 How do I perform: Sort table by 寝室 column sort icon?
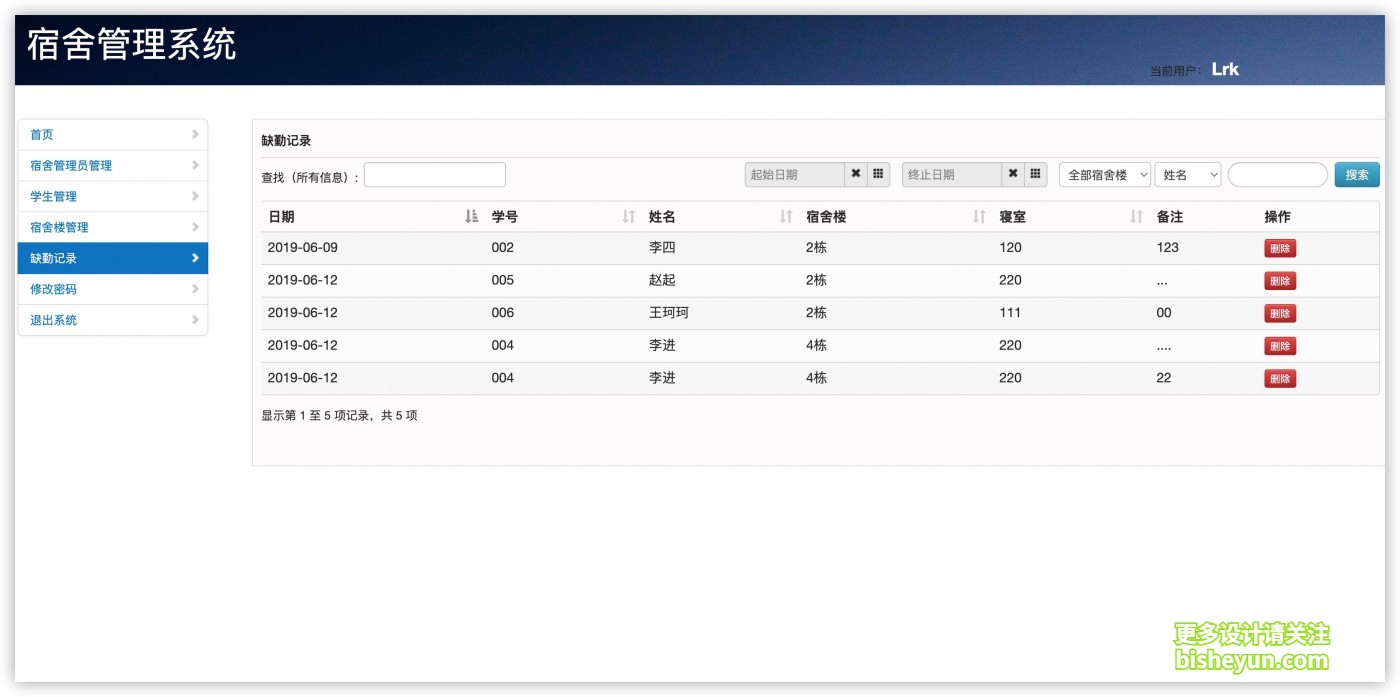(1136, 217)
